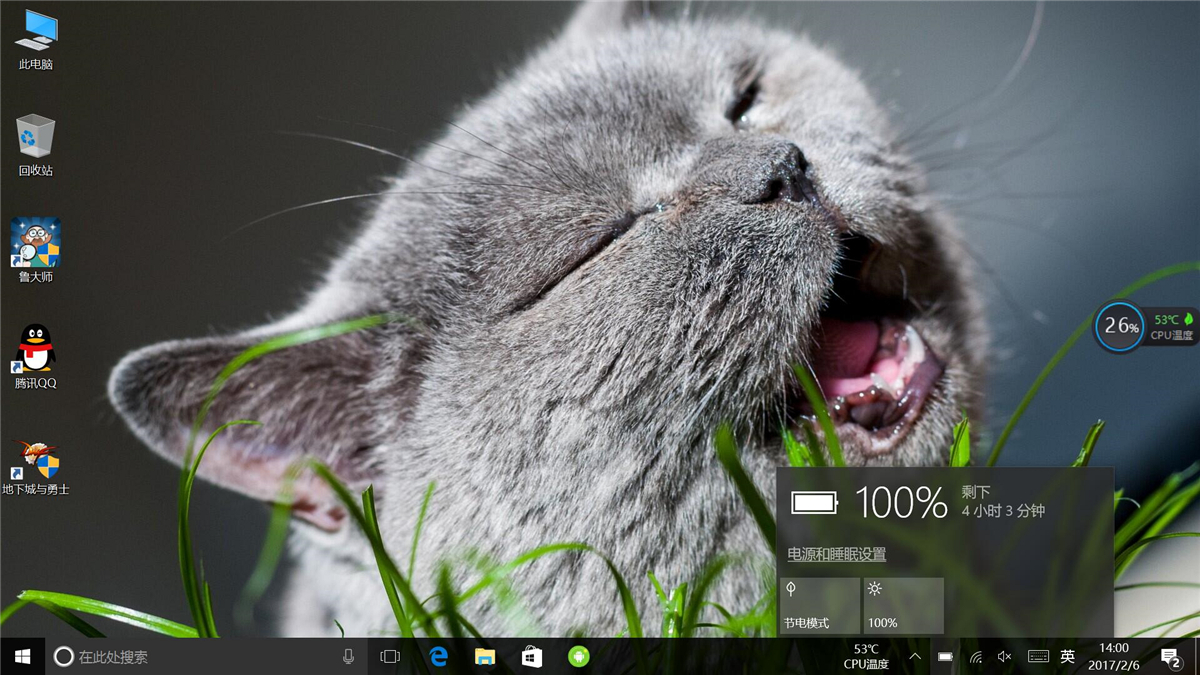Open the Action Center notifications button

click(x=1170, y=657)
